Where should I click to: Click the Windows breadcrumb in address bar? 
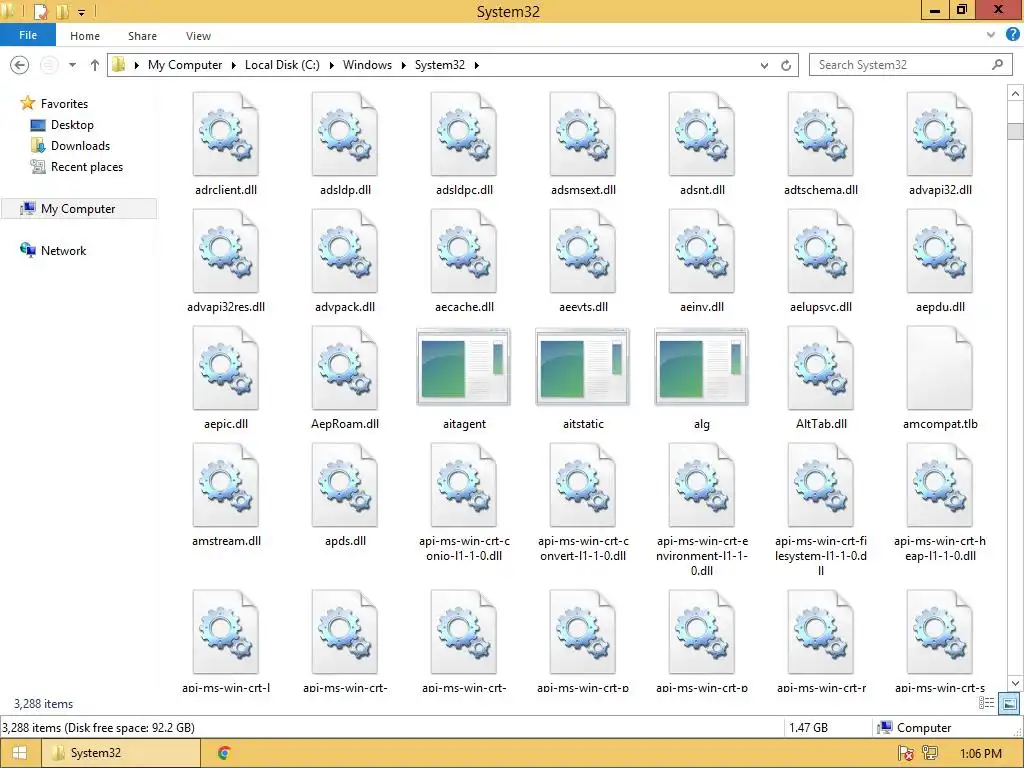[x=367, y=65]
